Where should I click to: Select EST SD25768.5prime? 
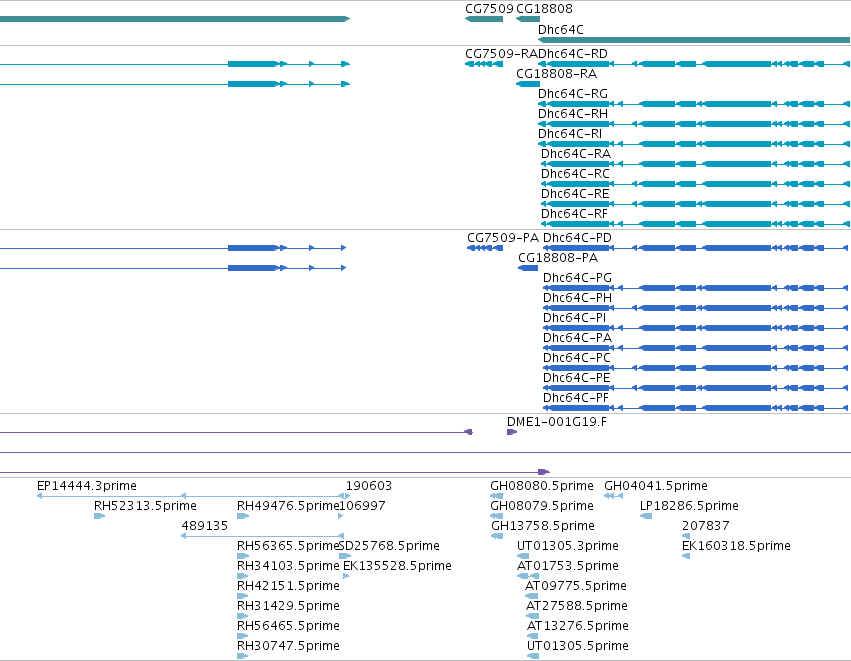click(x=389, y=546)
